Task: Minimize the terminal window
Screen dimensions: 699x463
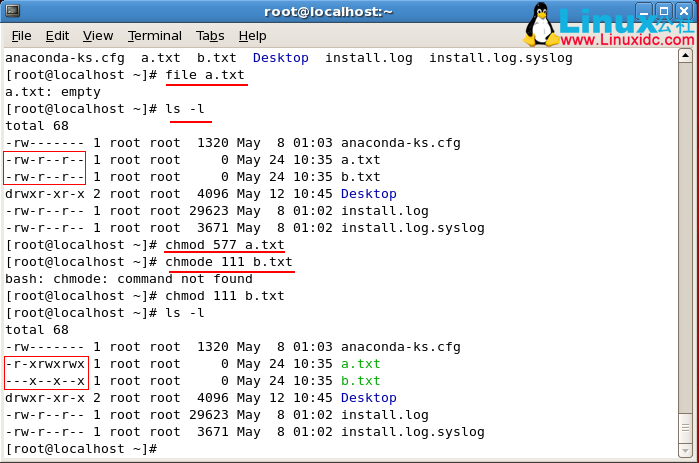Action: click(643, 12)
